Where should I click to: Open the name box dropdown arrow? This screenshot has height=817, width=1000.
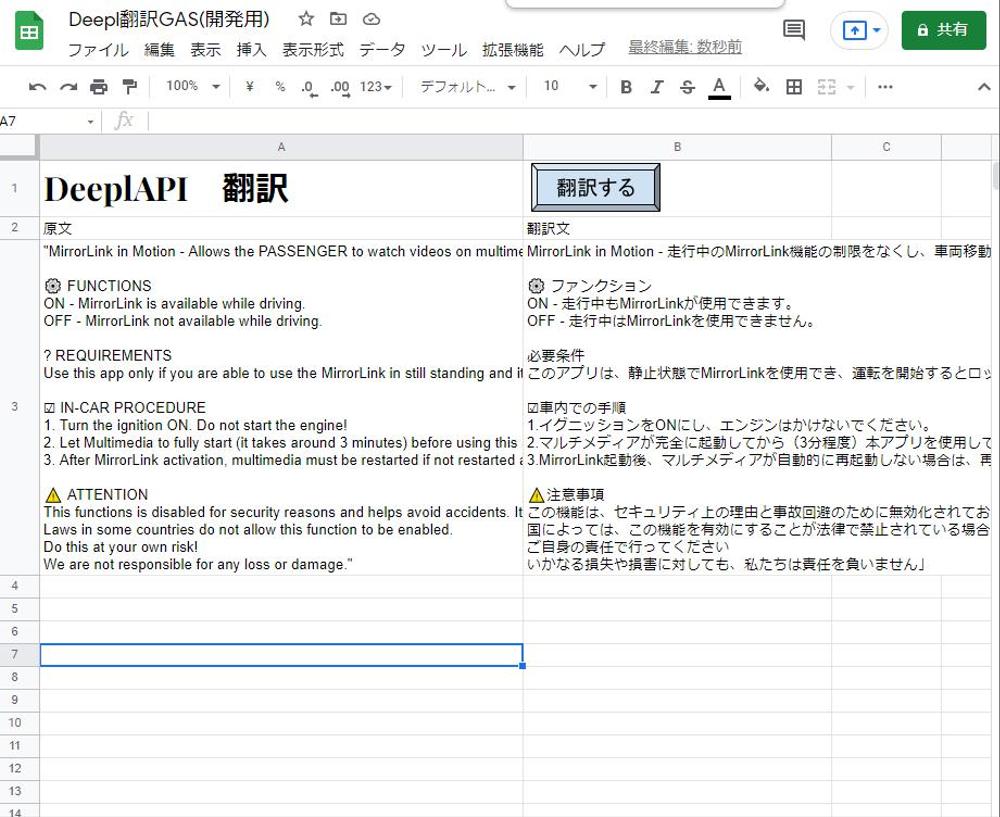(91, 121)
